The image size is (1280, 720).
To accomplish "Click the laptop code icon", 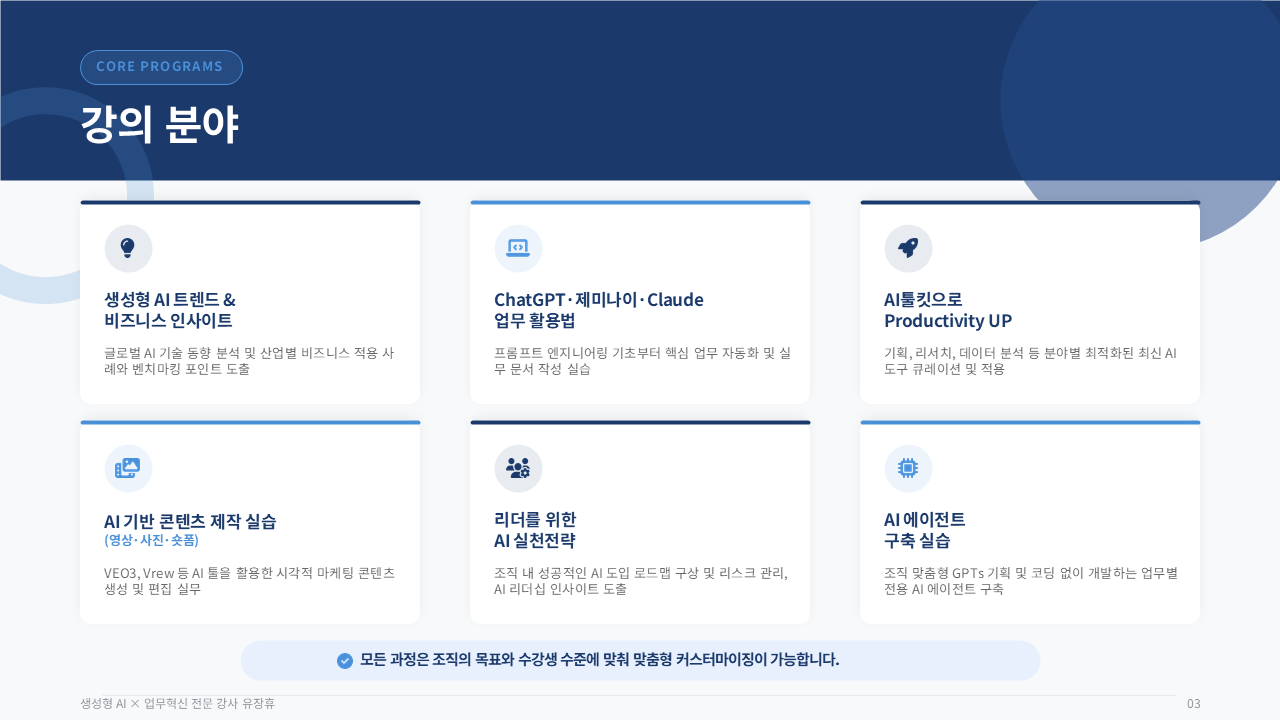I will (518, 248).
